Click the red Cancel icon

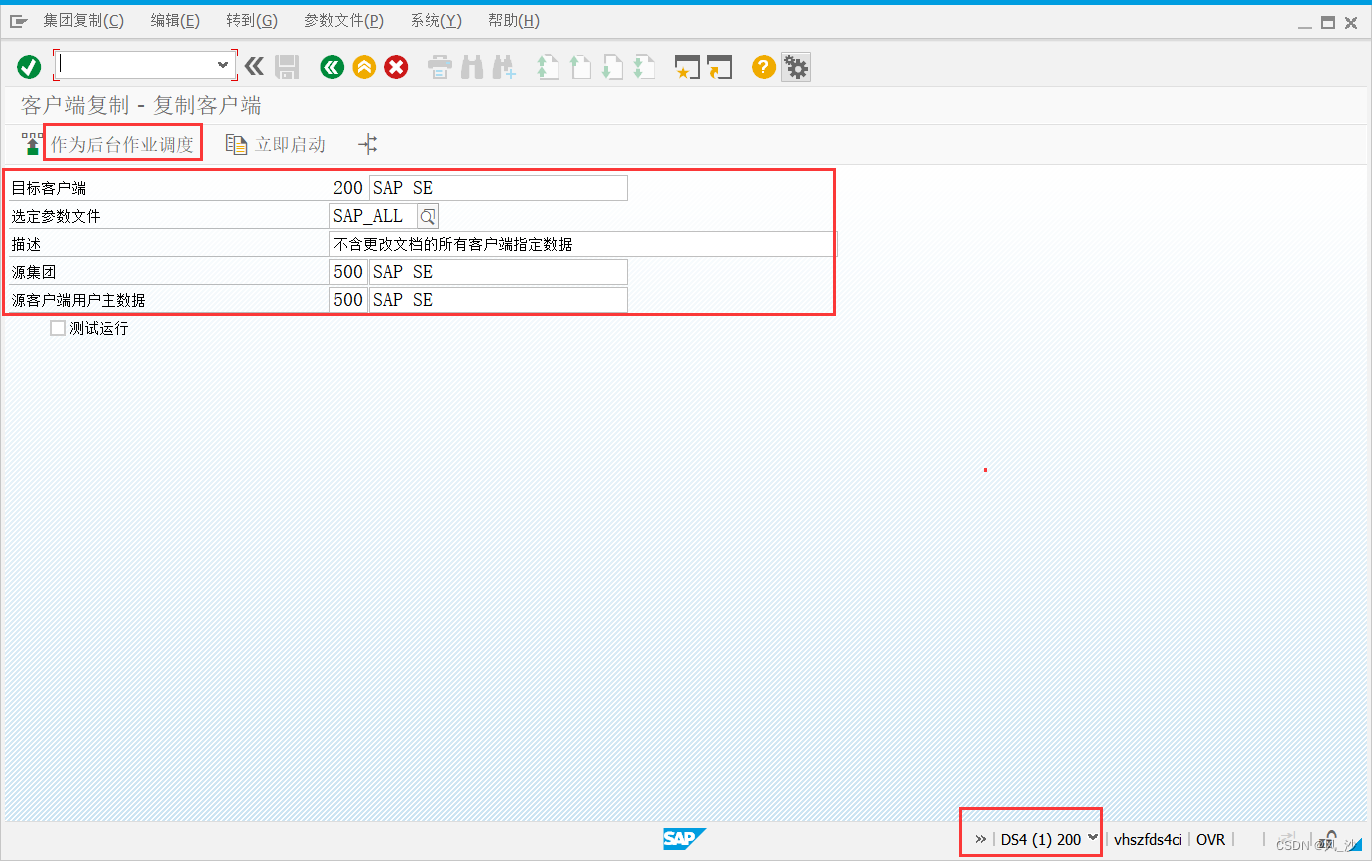coord(397,67)
